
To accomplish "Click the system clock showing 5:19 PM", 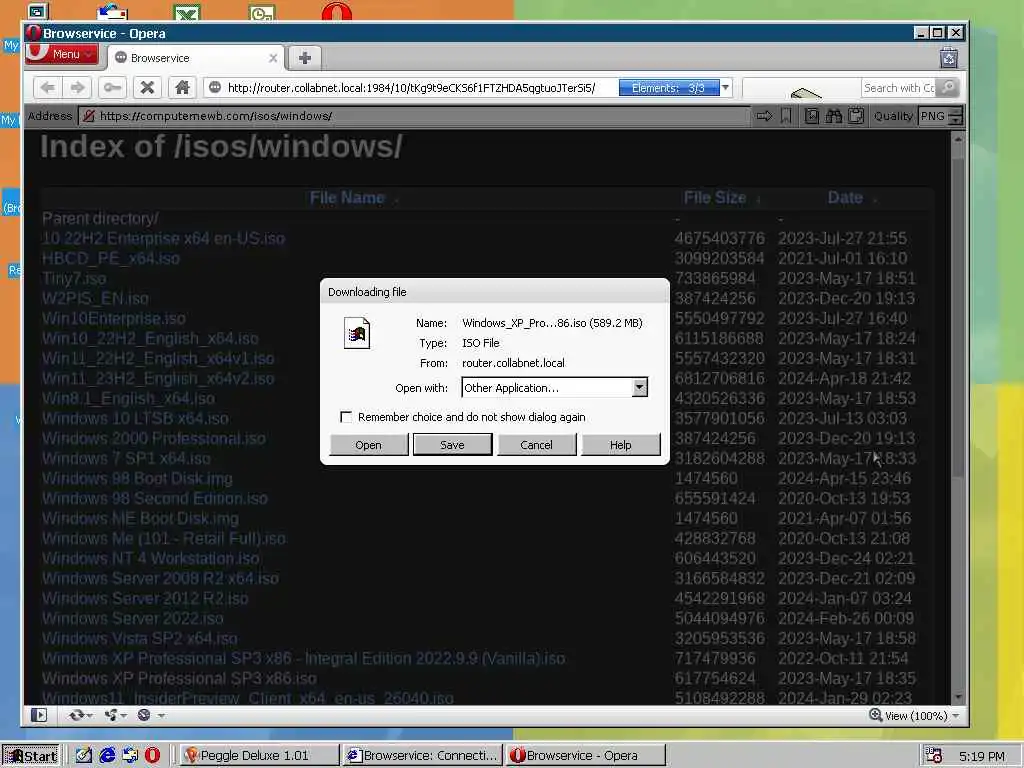I will [982, 756].
